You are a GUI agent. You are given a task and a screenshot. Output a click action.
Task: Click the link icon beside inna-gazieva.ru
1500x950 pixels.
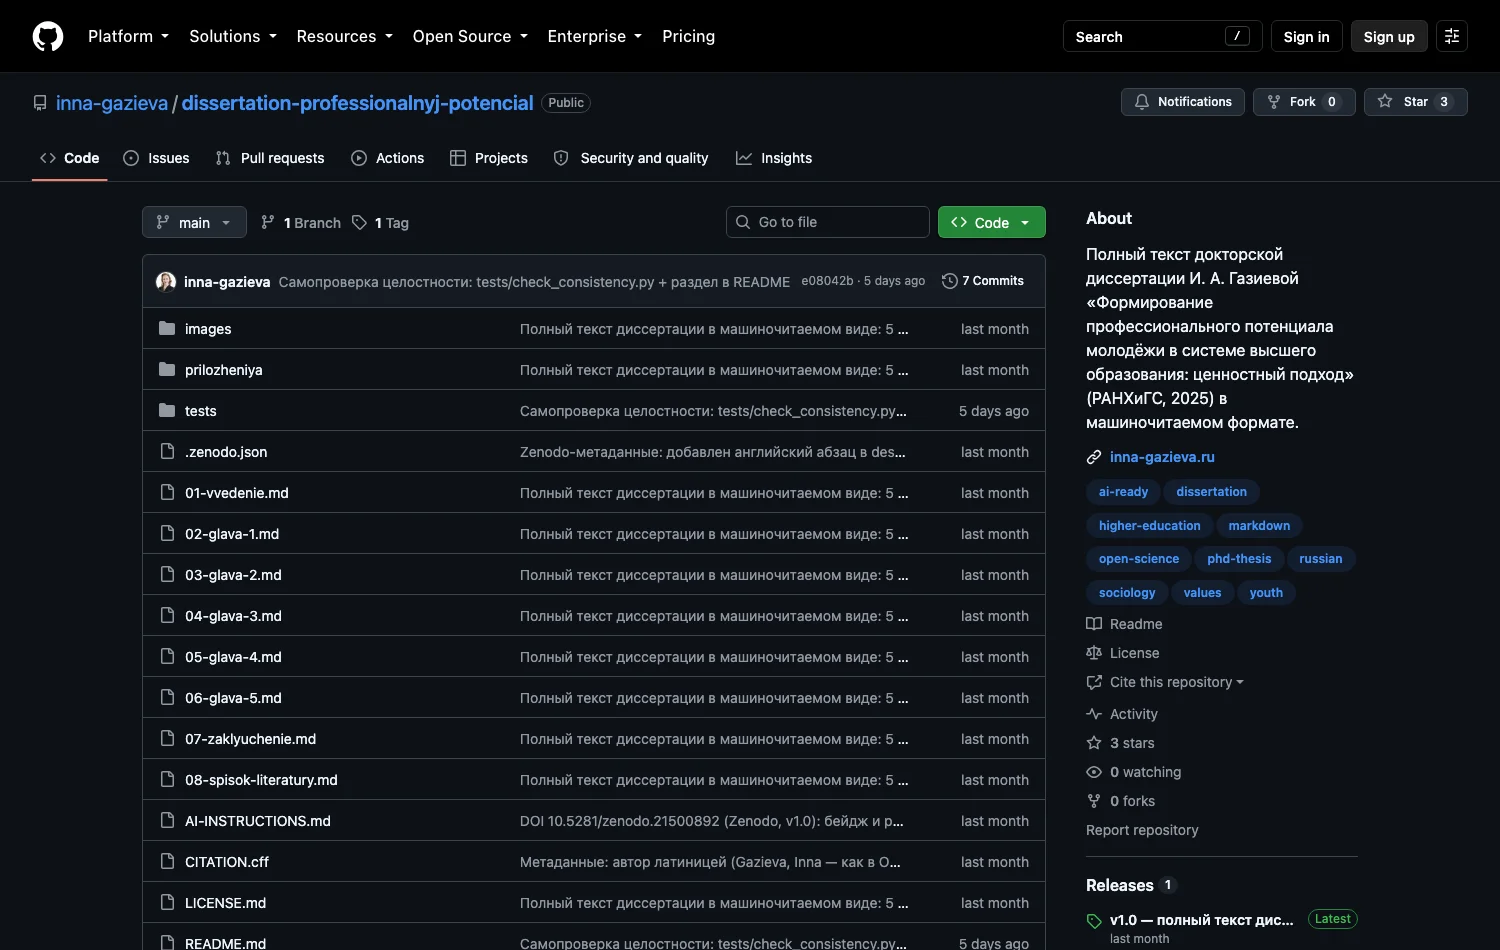tap(1094, 457)
